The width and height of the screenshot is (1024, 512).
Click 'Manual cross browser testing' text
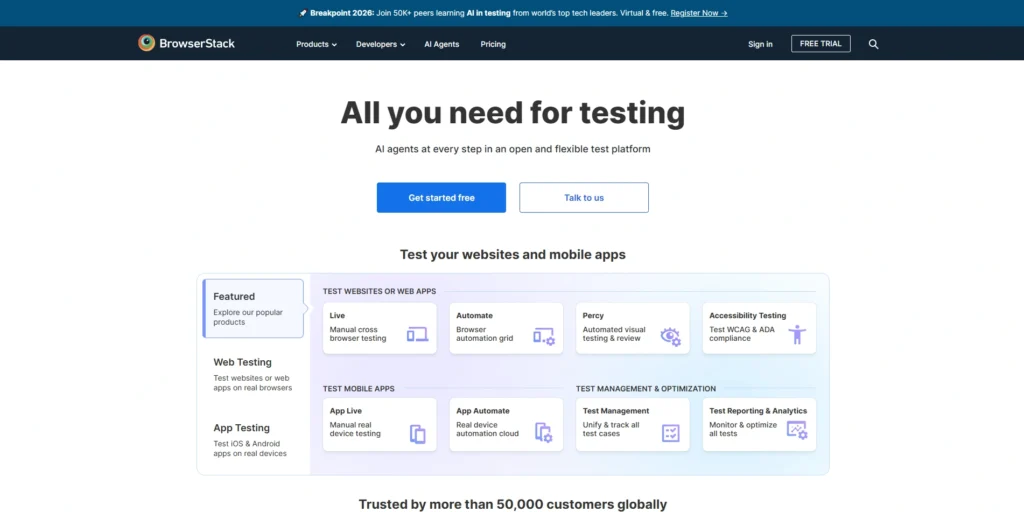(x=358, y=334)
